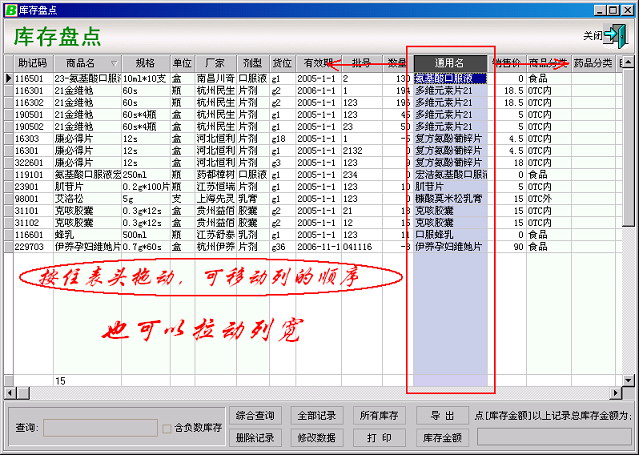Open 修改数据 to edit record

316,437
